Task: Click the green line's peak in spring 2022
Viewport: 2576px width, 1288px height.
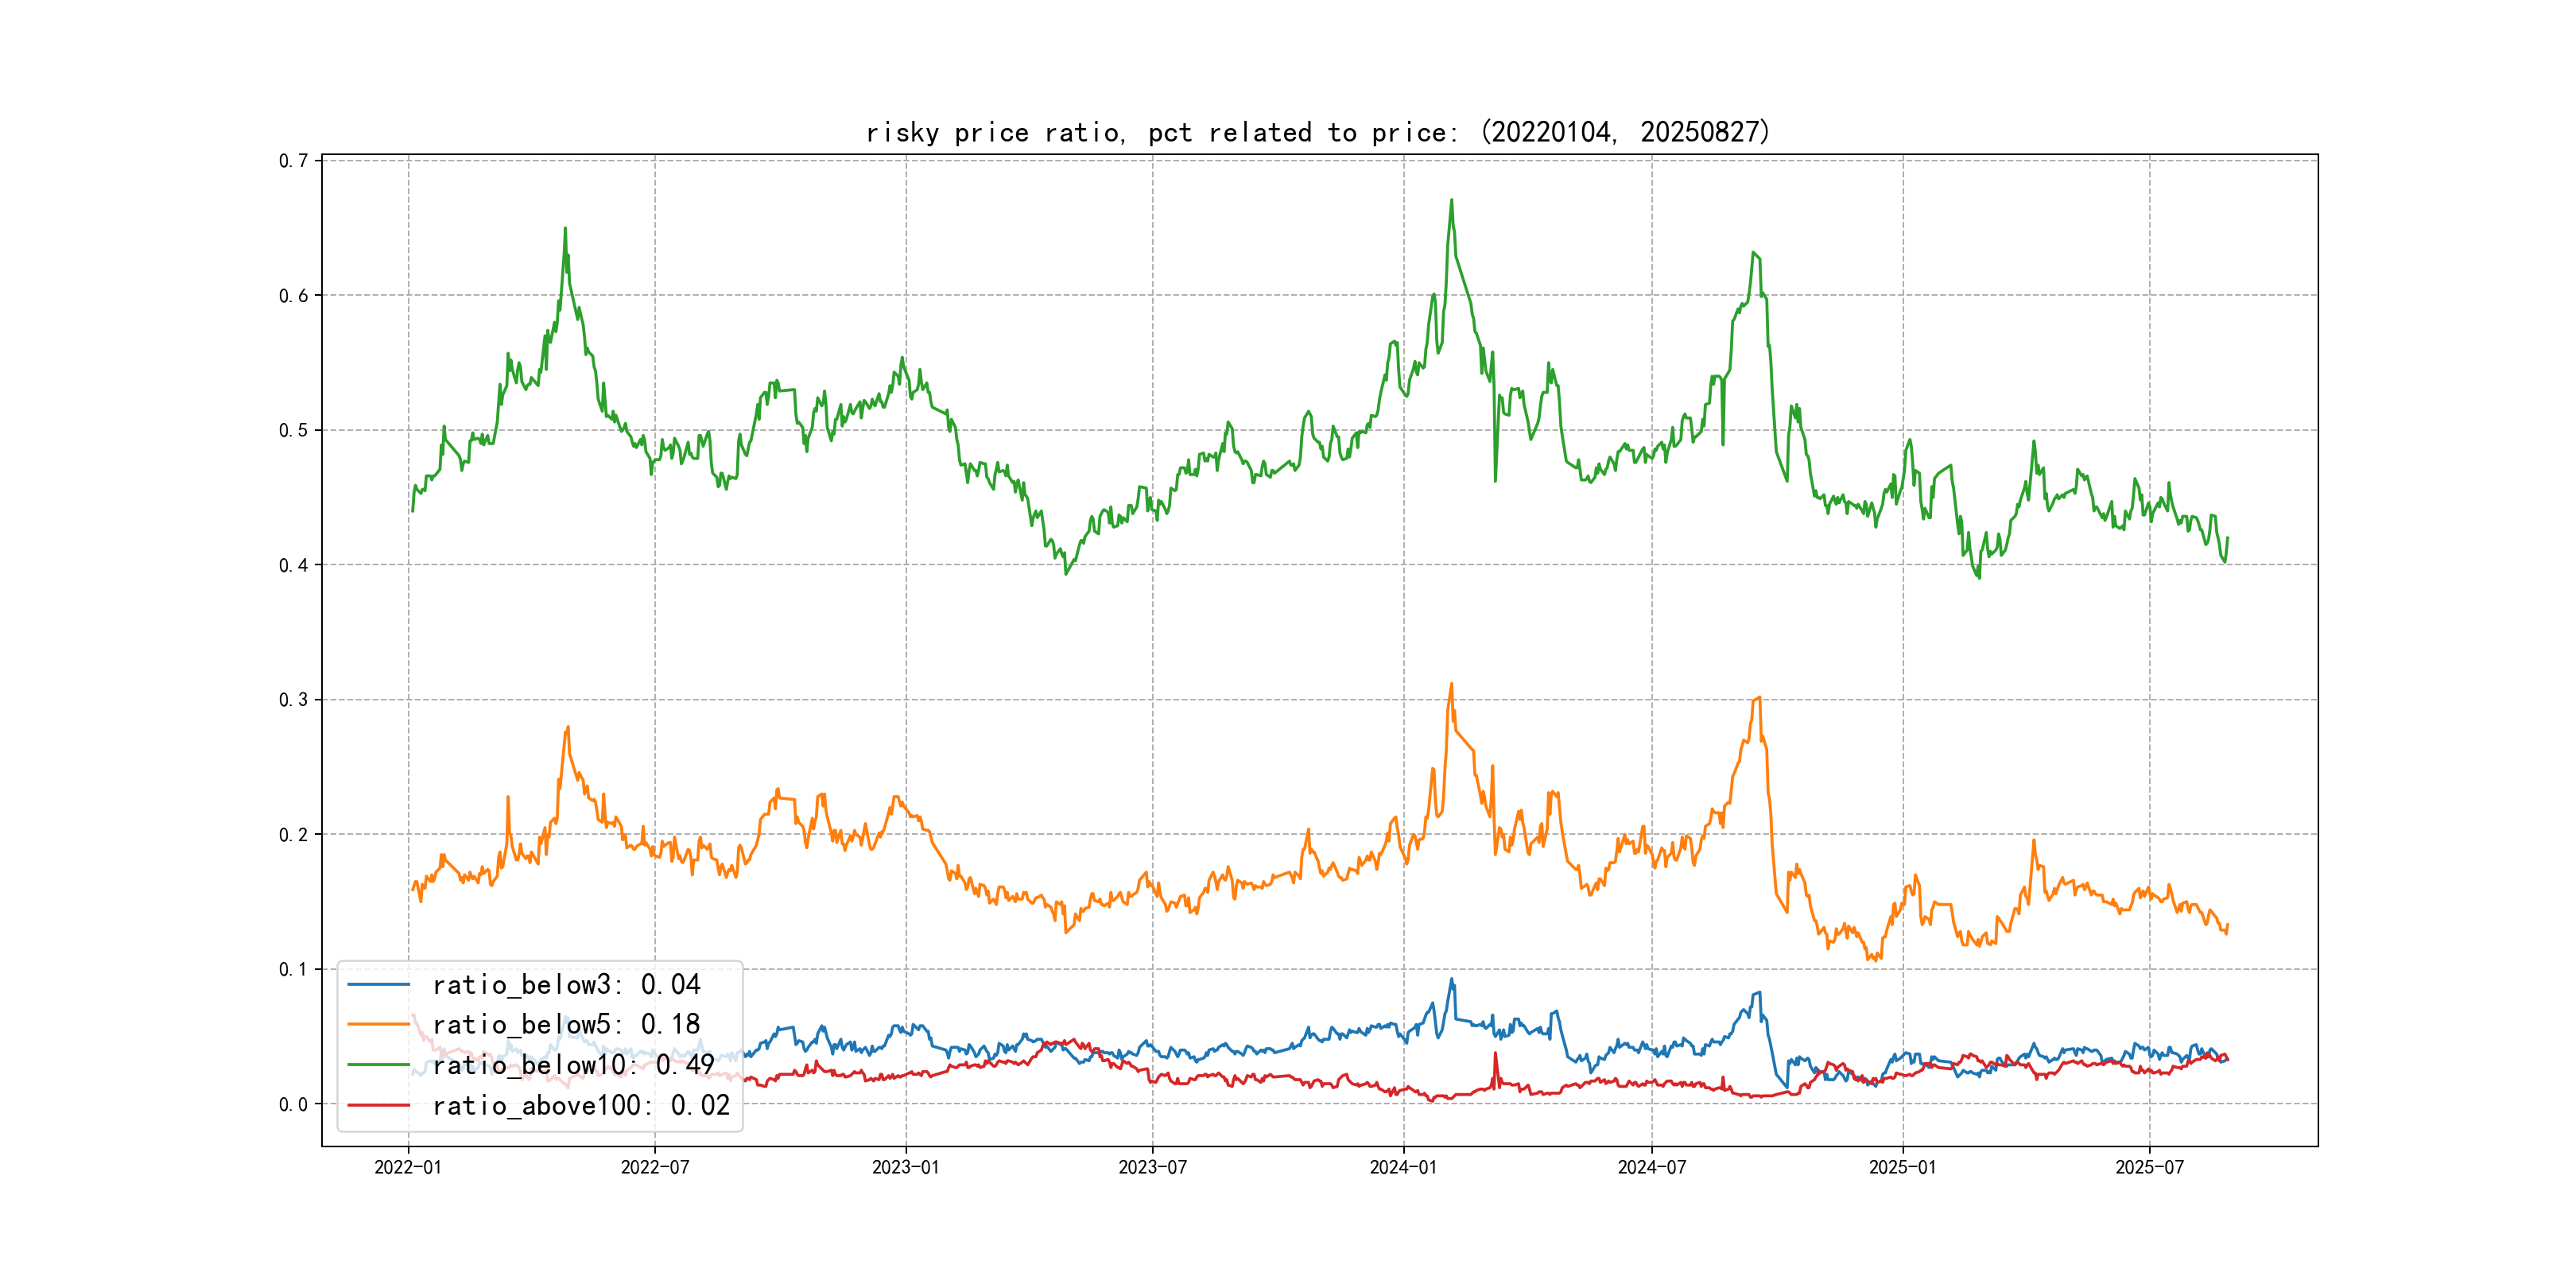Action: [x=565, y=229]
